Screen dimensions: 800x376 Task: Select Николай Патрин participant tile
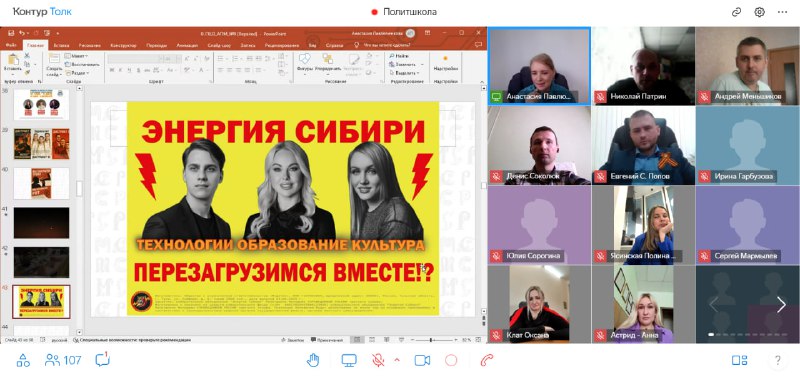tap(643, 66)
